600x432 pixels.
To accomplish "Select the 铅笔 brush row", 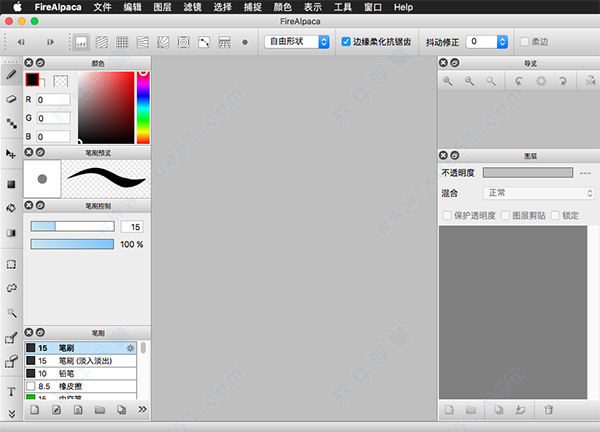I will coord(80,373).
